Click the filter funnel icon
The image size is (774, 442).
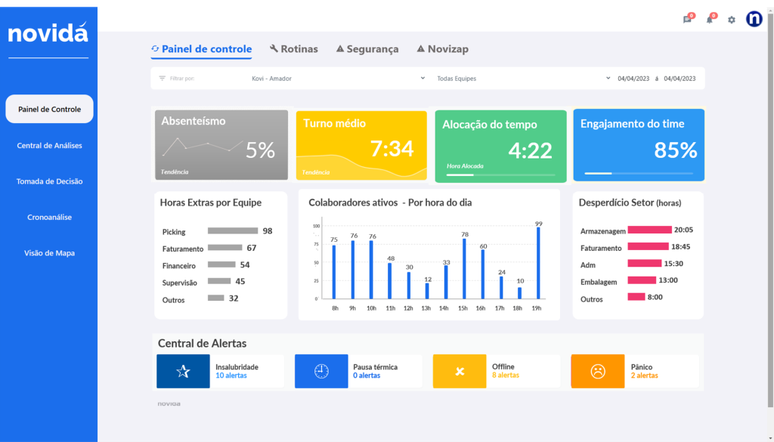point(162,79)
